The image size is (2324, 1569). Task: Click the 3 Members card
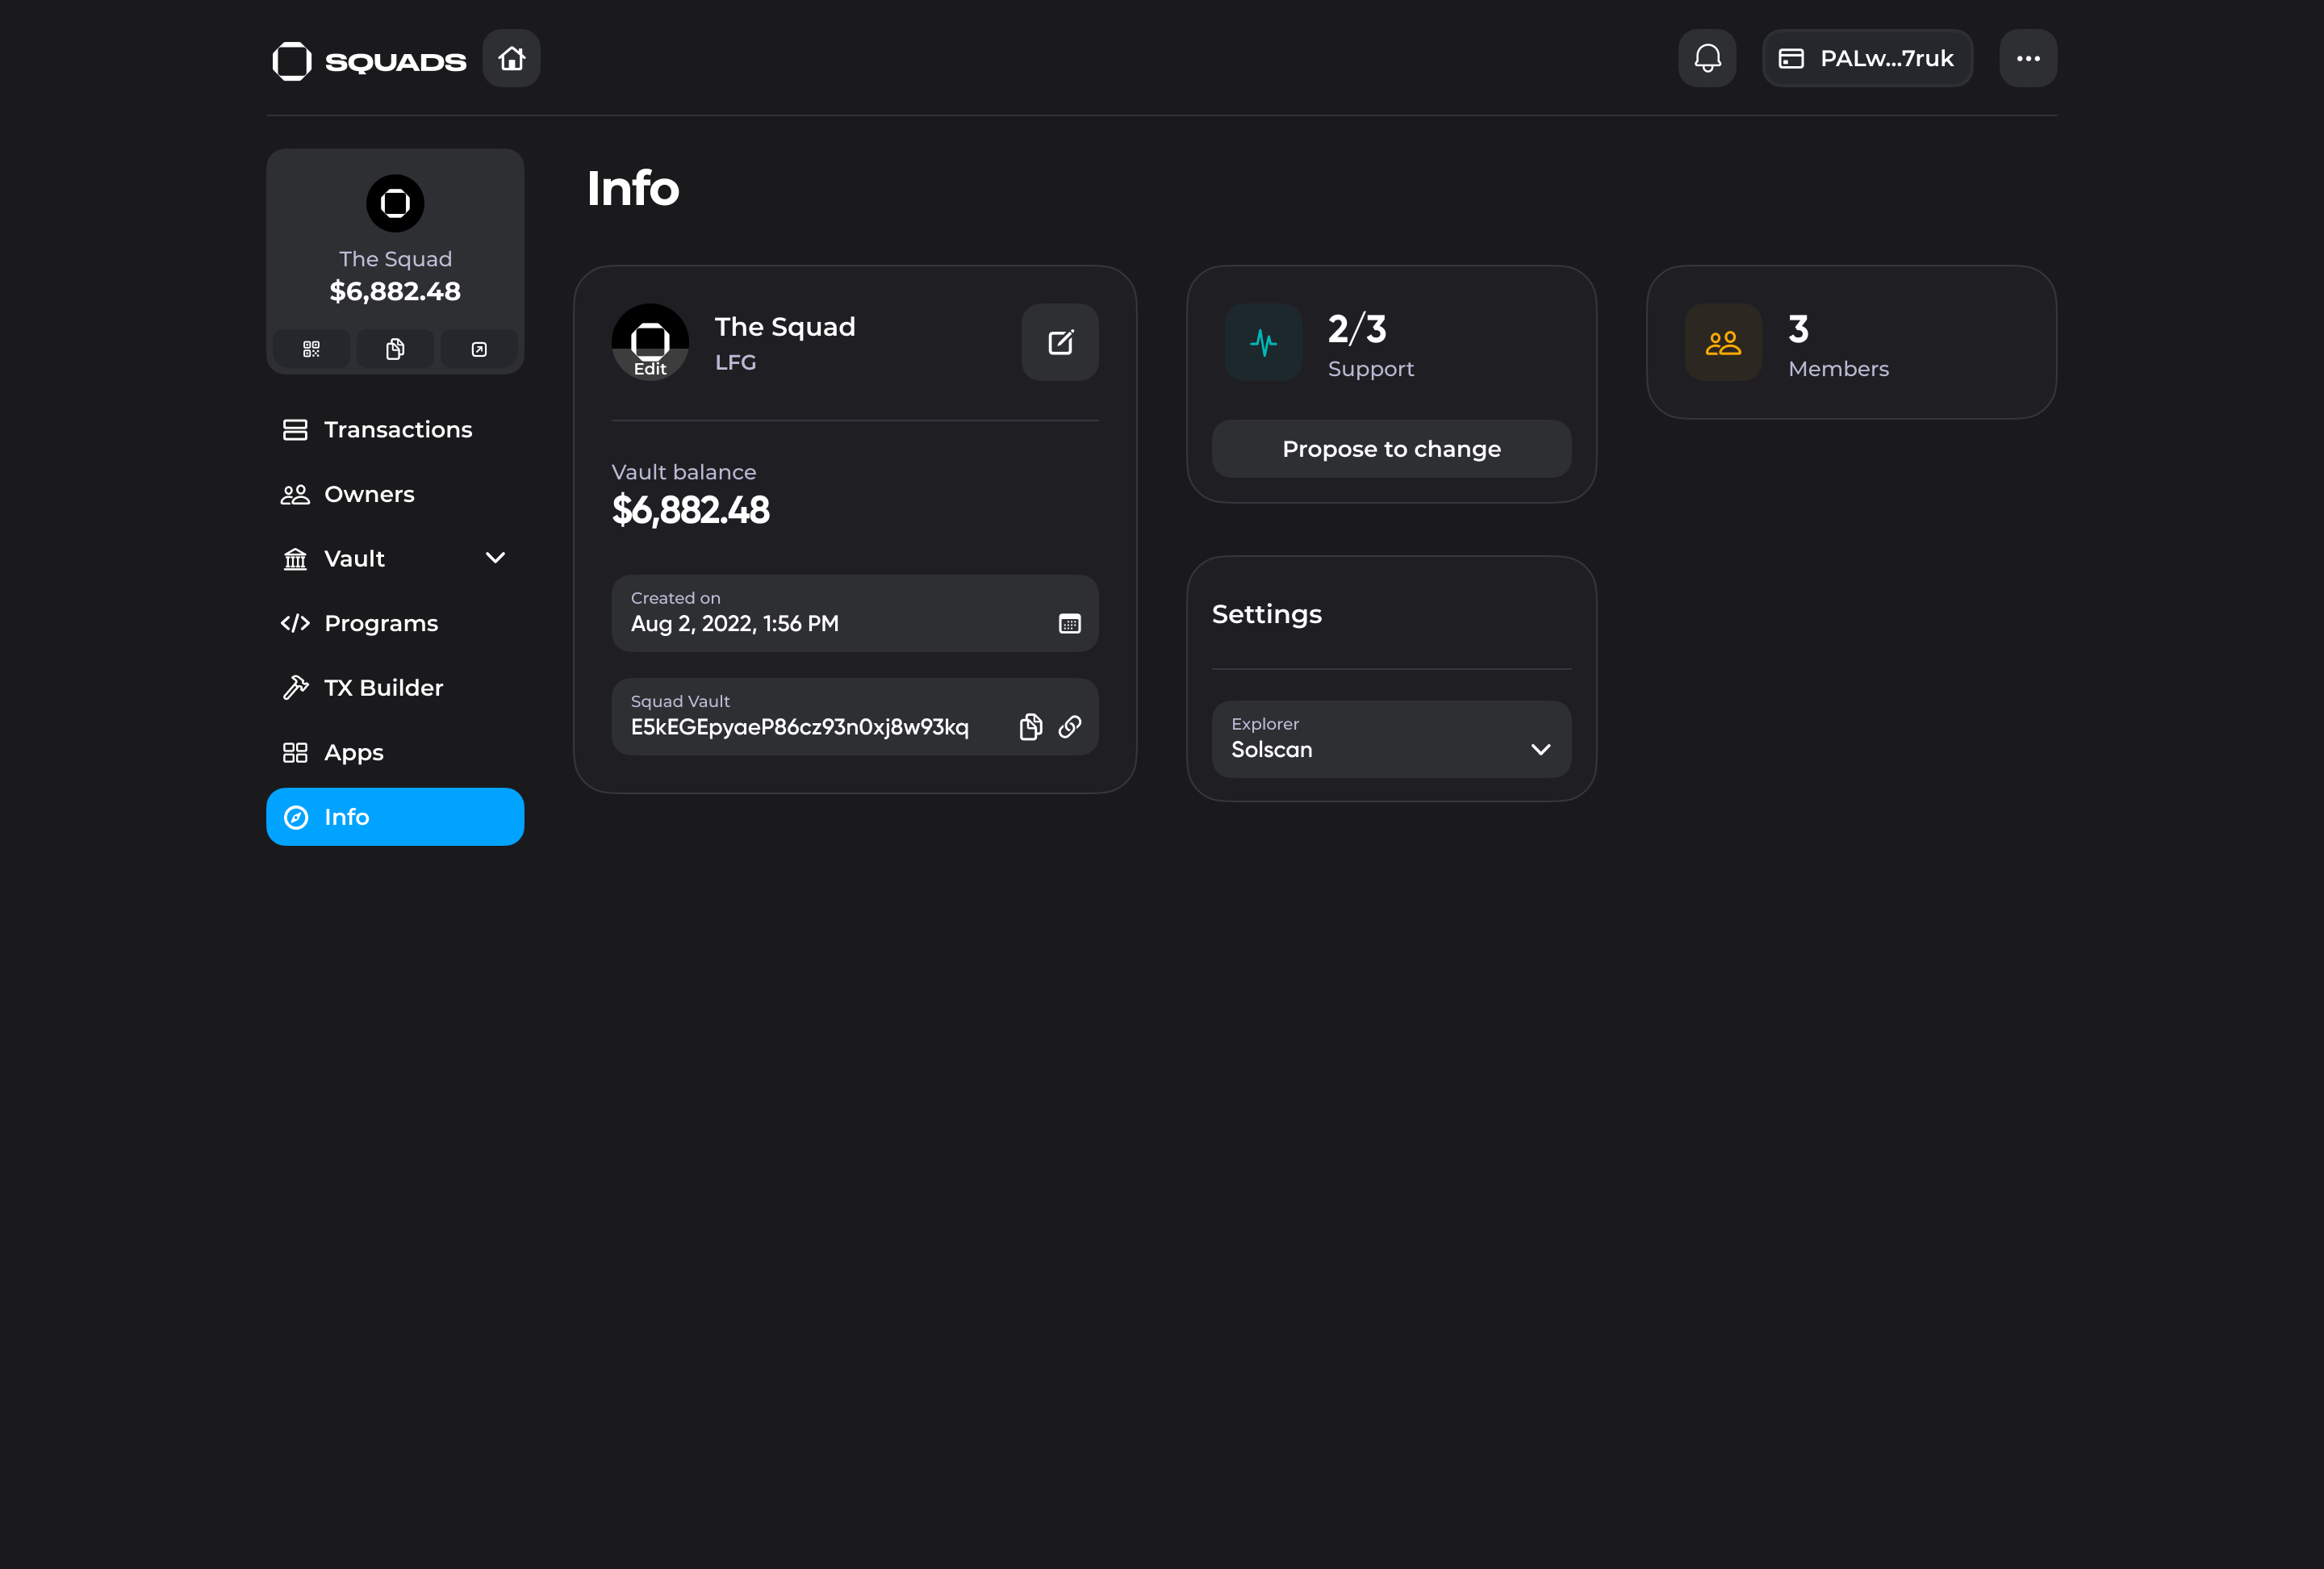click(x=1851, y=342)
